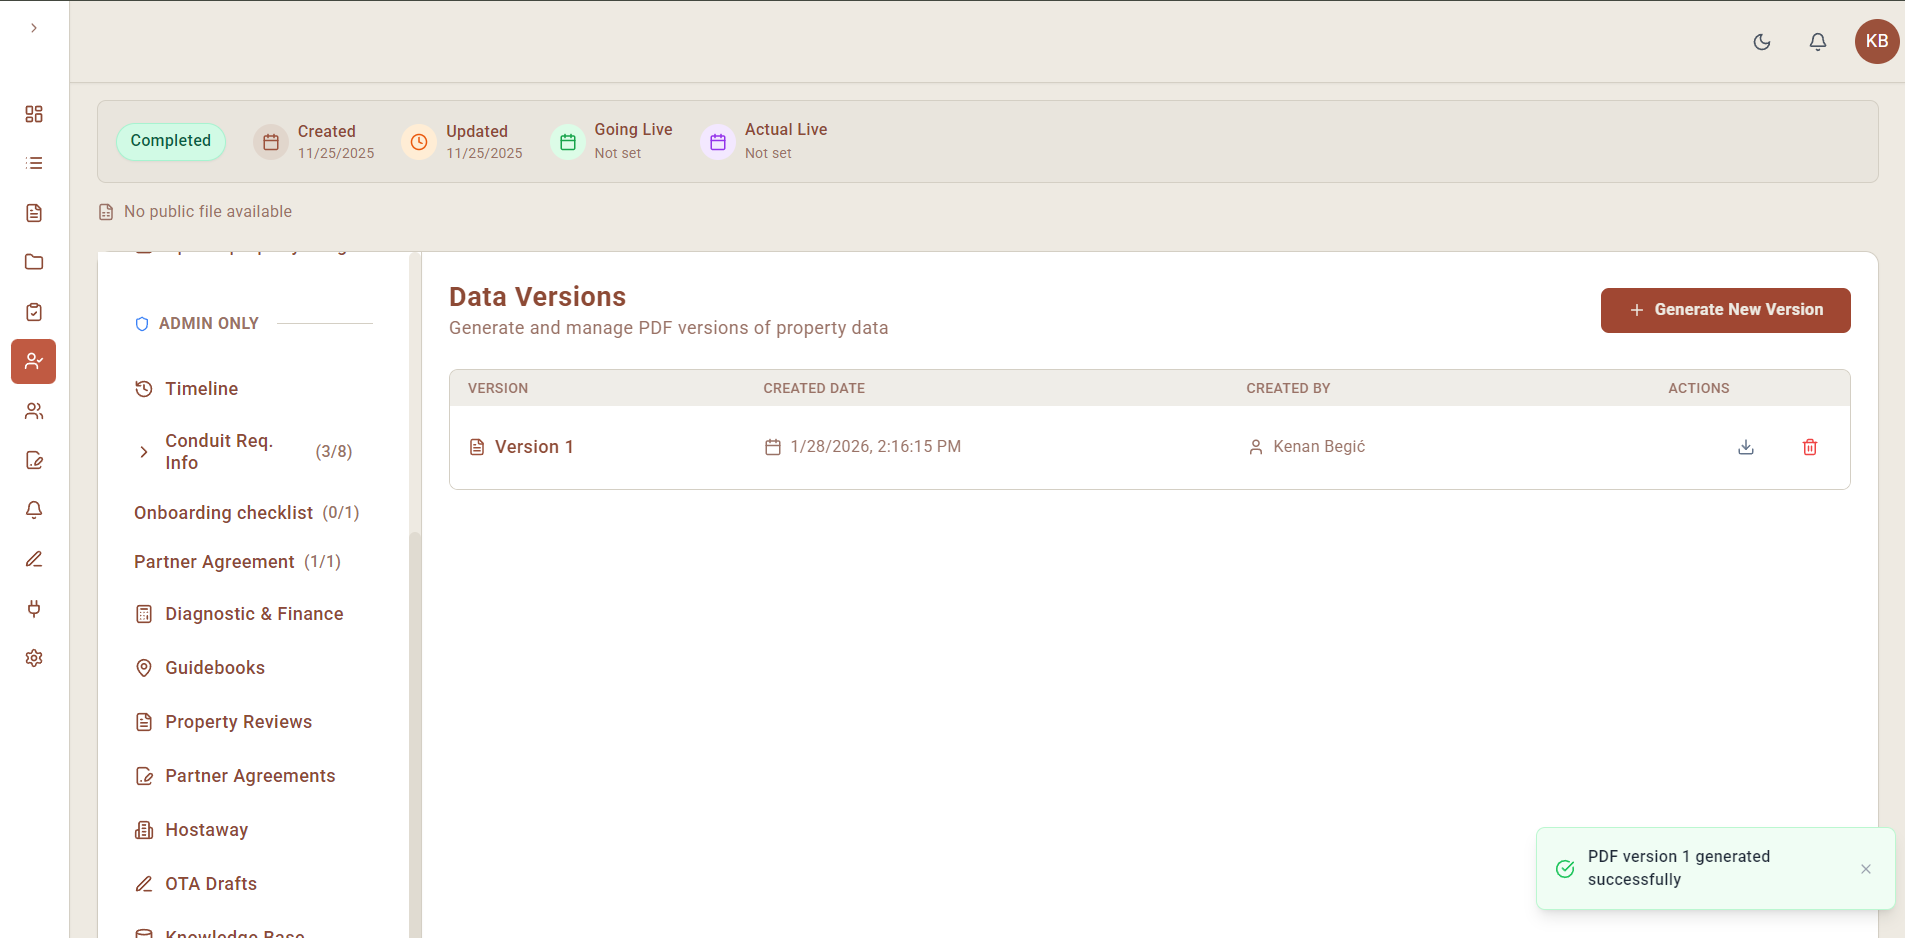This screenshot has height=938, width=1905.
Task: Select the signature/edit contract sidebar icon
Action: tap(33, 460)
